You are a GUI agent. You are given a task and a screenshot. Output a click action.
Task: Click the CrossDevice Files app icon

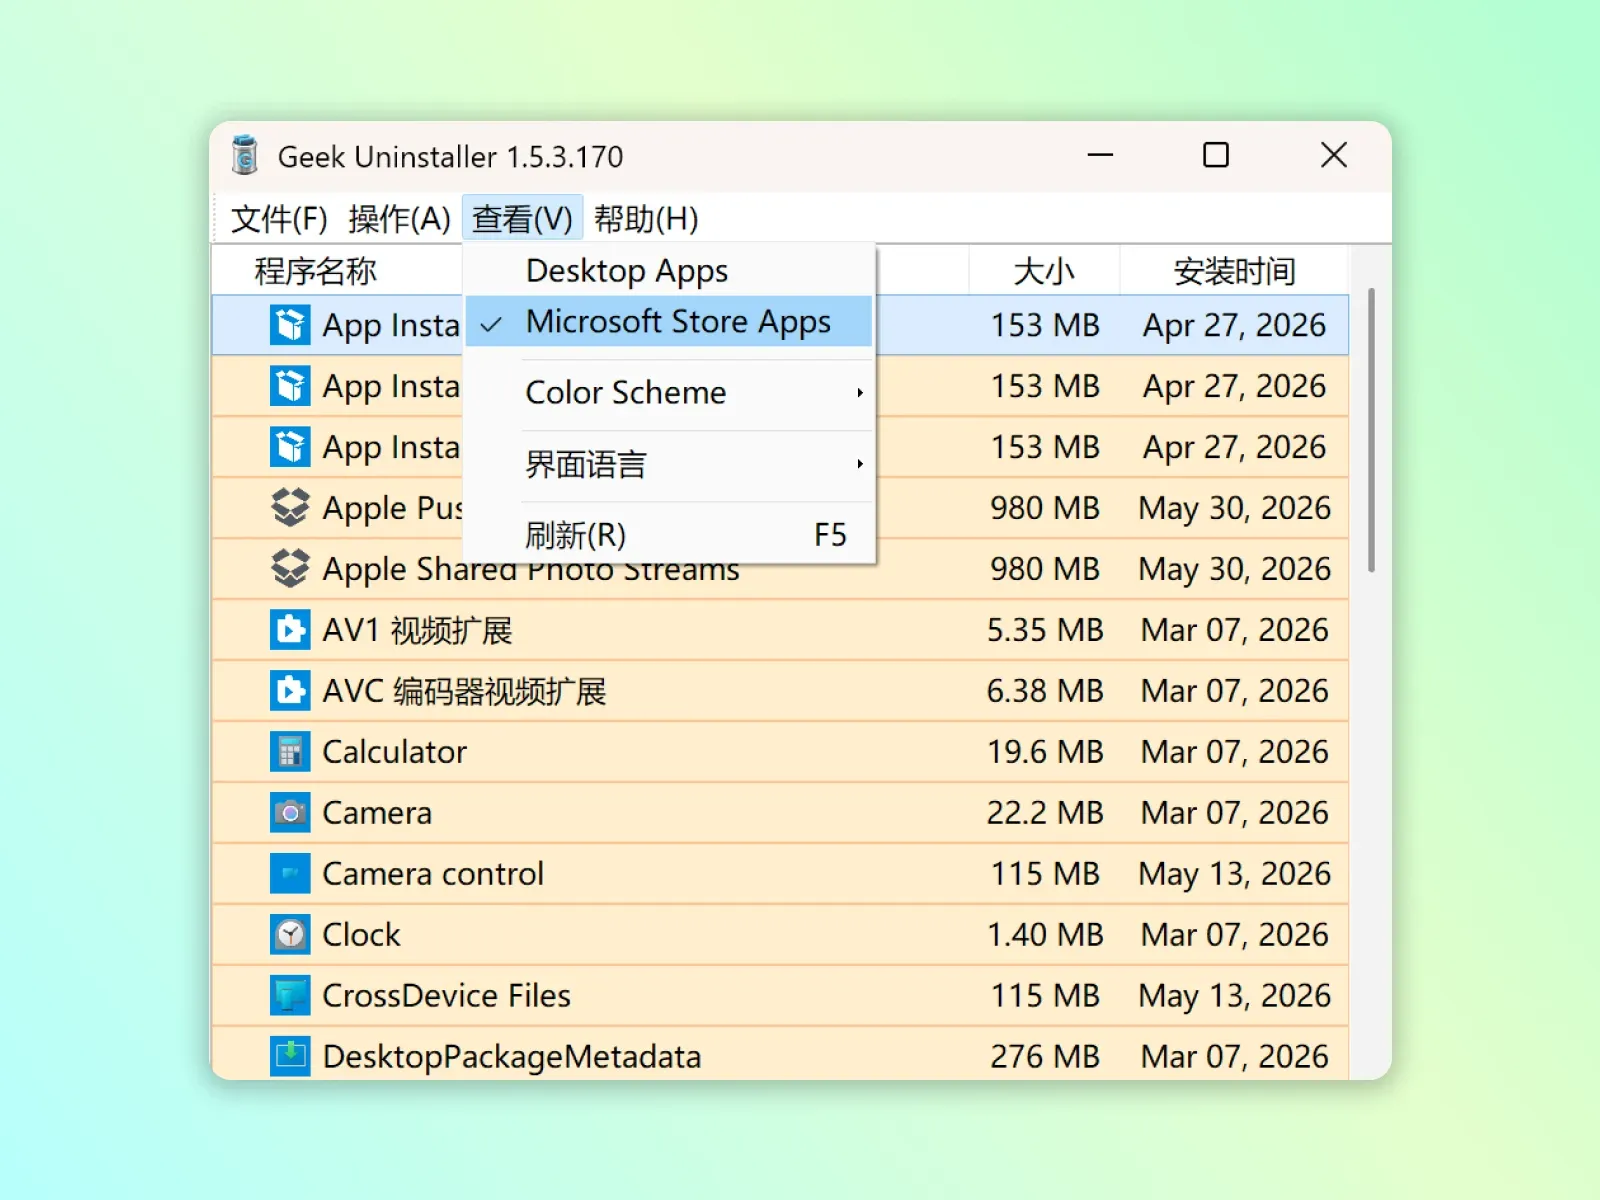pyautogui.click(x=290, y=996)
